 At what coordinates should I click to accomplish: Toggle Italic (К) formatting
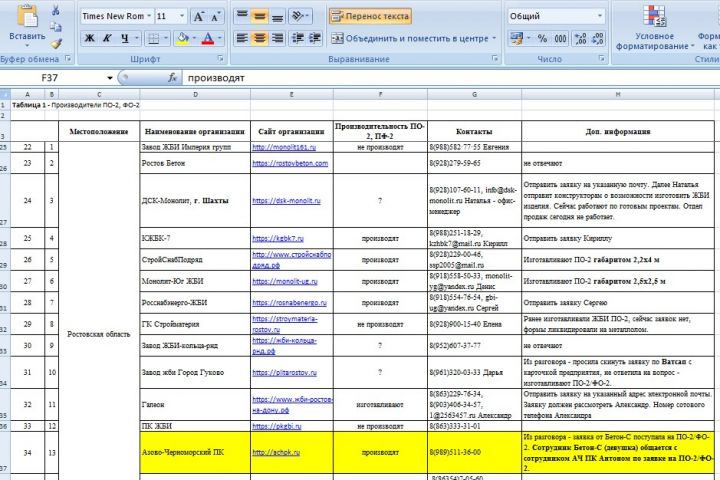tap(108, 39)
